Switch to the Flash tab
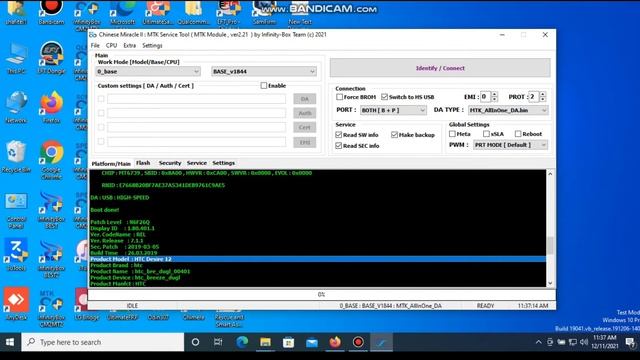 143,163
